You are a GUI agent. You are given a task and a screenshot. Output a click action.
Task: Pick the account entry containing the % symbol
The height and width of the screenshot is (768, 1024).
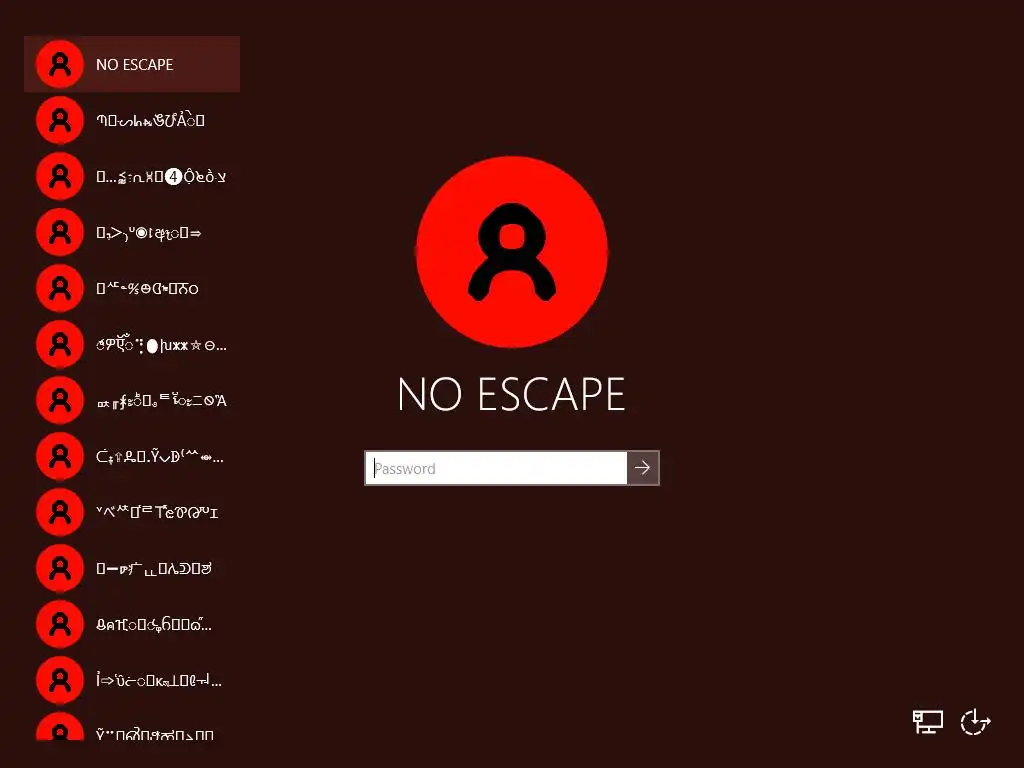132,288
